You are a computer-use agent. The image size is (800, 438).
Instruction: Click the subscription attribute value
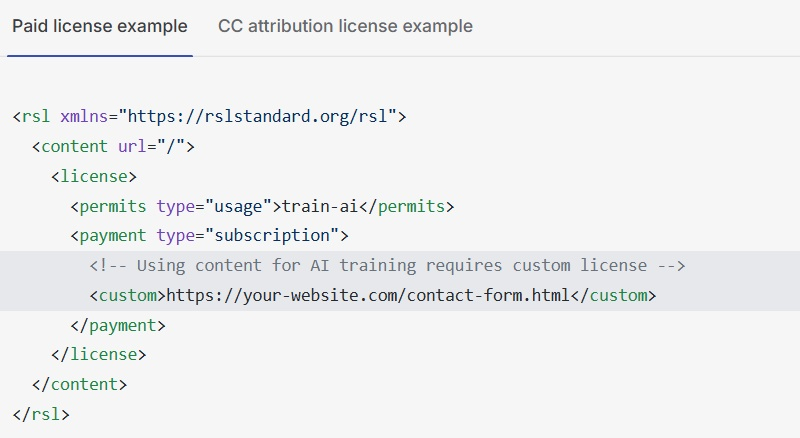pos(272,236)
